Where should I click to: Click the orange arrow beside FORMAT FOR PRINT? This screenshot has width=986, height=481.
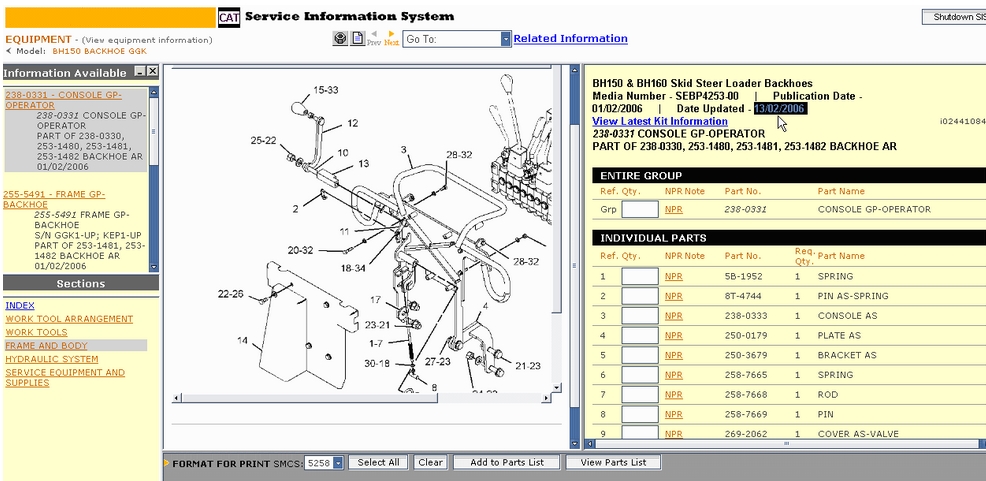click(x=167, y=463)
